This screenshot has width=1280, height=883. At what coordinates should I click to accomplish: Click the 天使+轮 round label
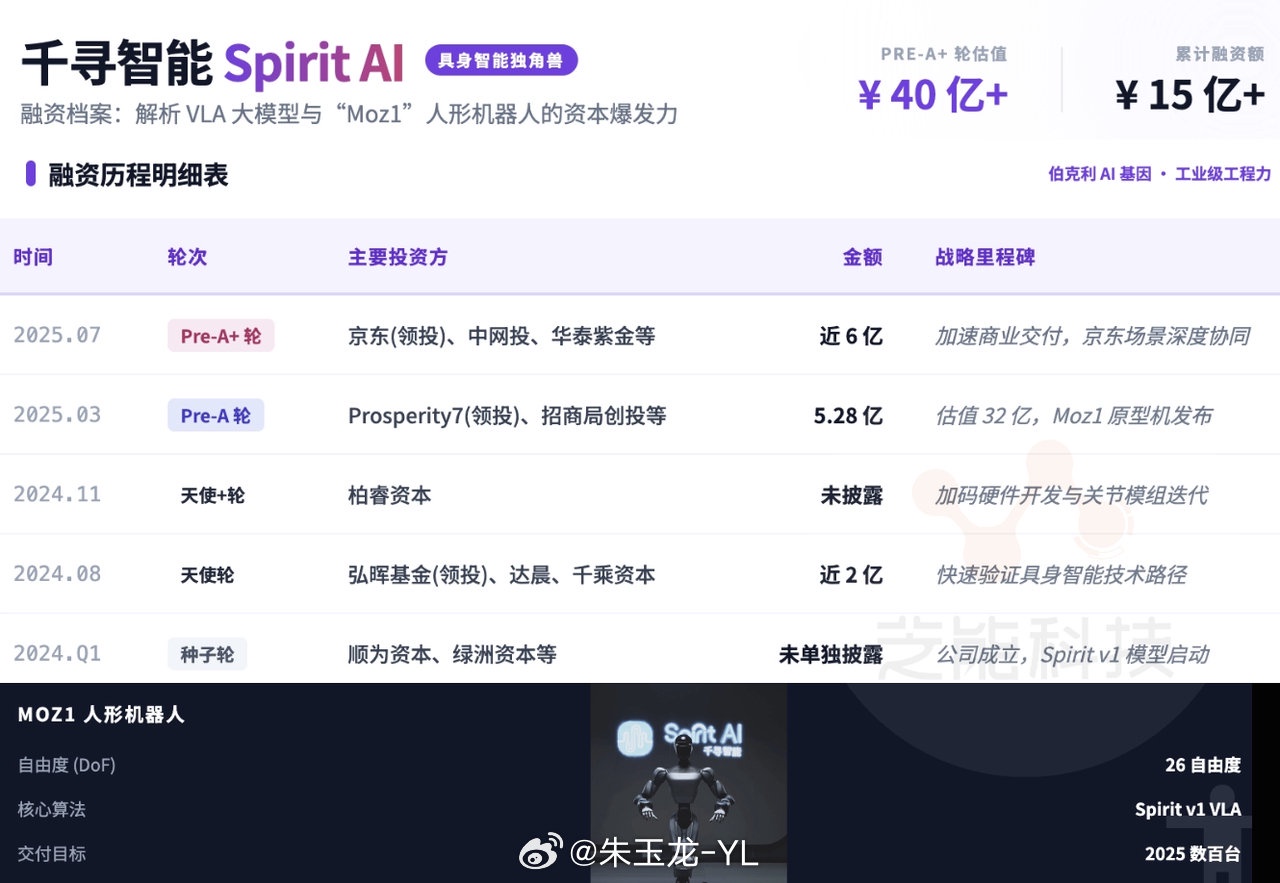tap(213, 495)
